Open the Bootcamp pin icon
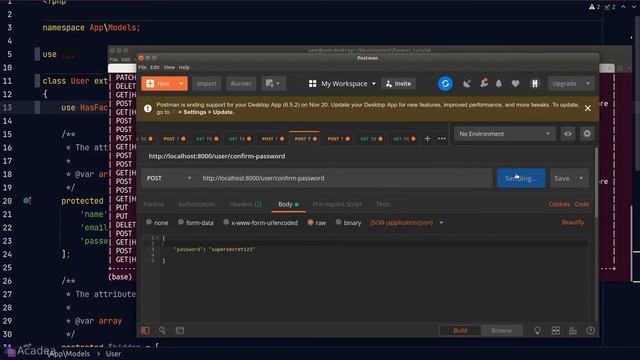 [537, 331]
